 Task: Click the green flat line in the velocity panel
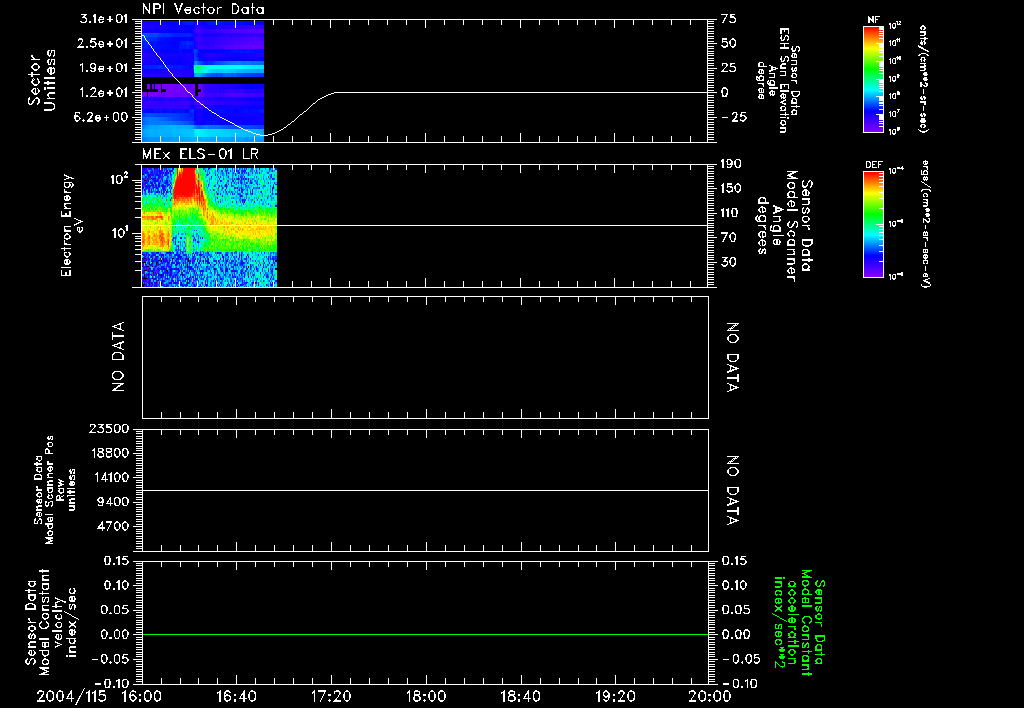click(425, 634)
